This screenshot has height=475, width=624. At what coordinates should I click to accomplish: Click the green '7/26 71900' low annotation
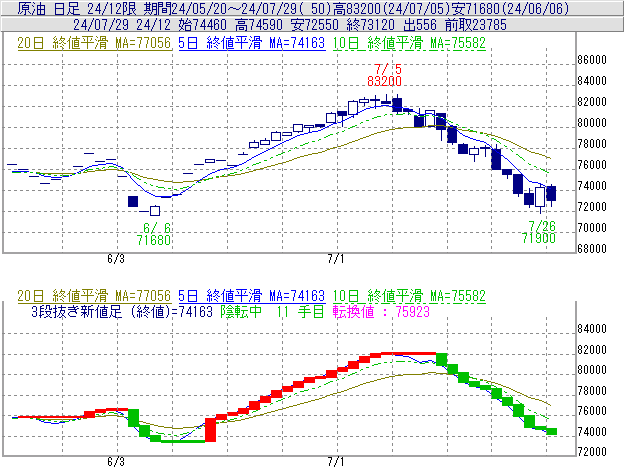539,232
